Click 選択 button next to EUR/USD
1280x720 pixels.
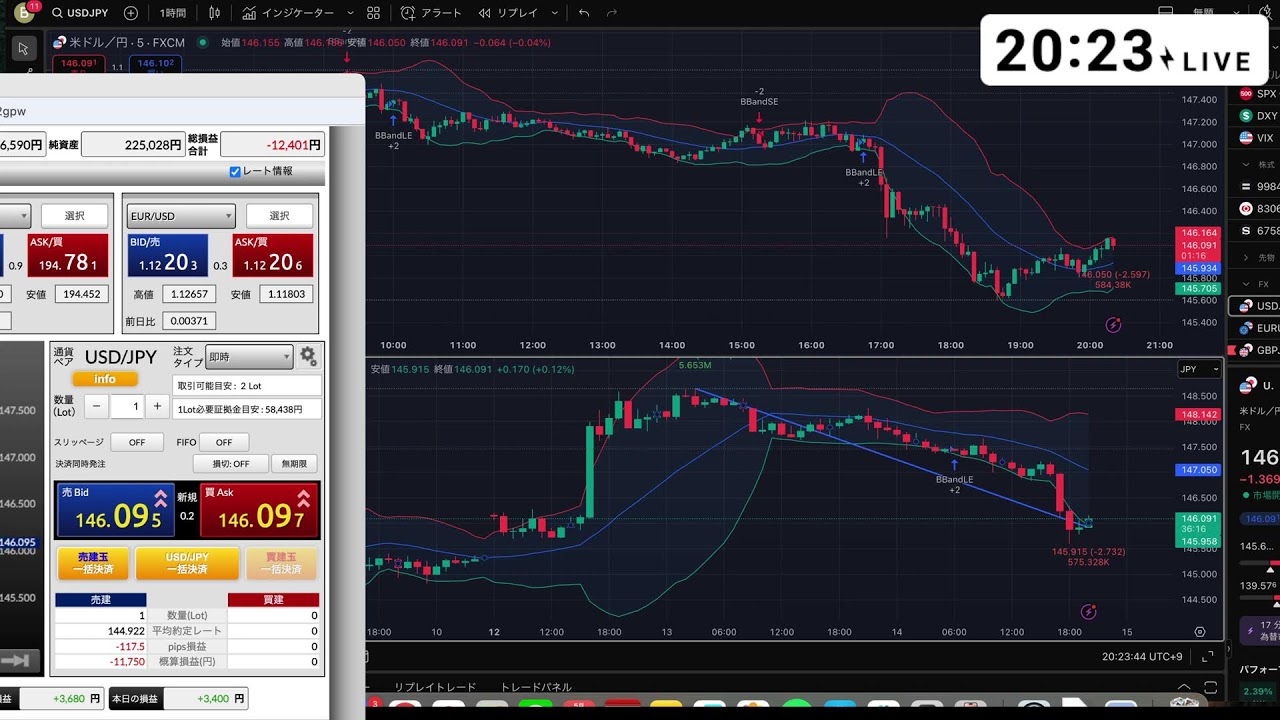pyautogui.click(x=279, y=216)
